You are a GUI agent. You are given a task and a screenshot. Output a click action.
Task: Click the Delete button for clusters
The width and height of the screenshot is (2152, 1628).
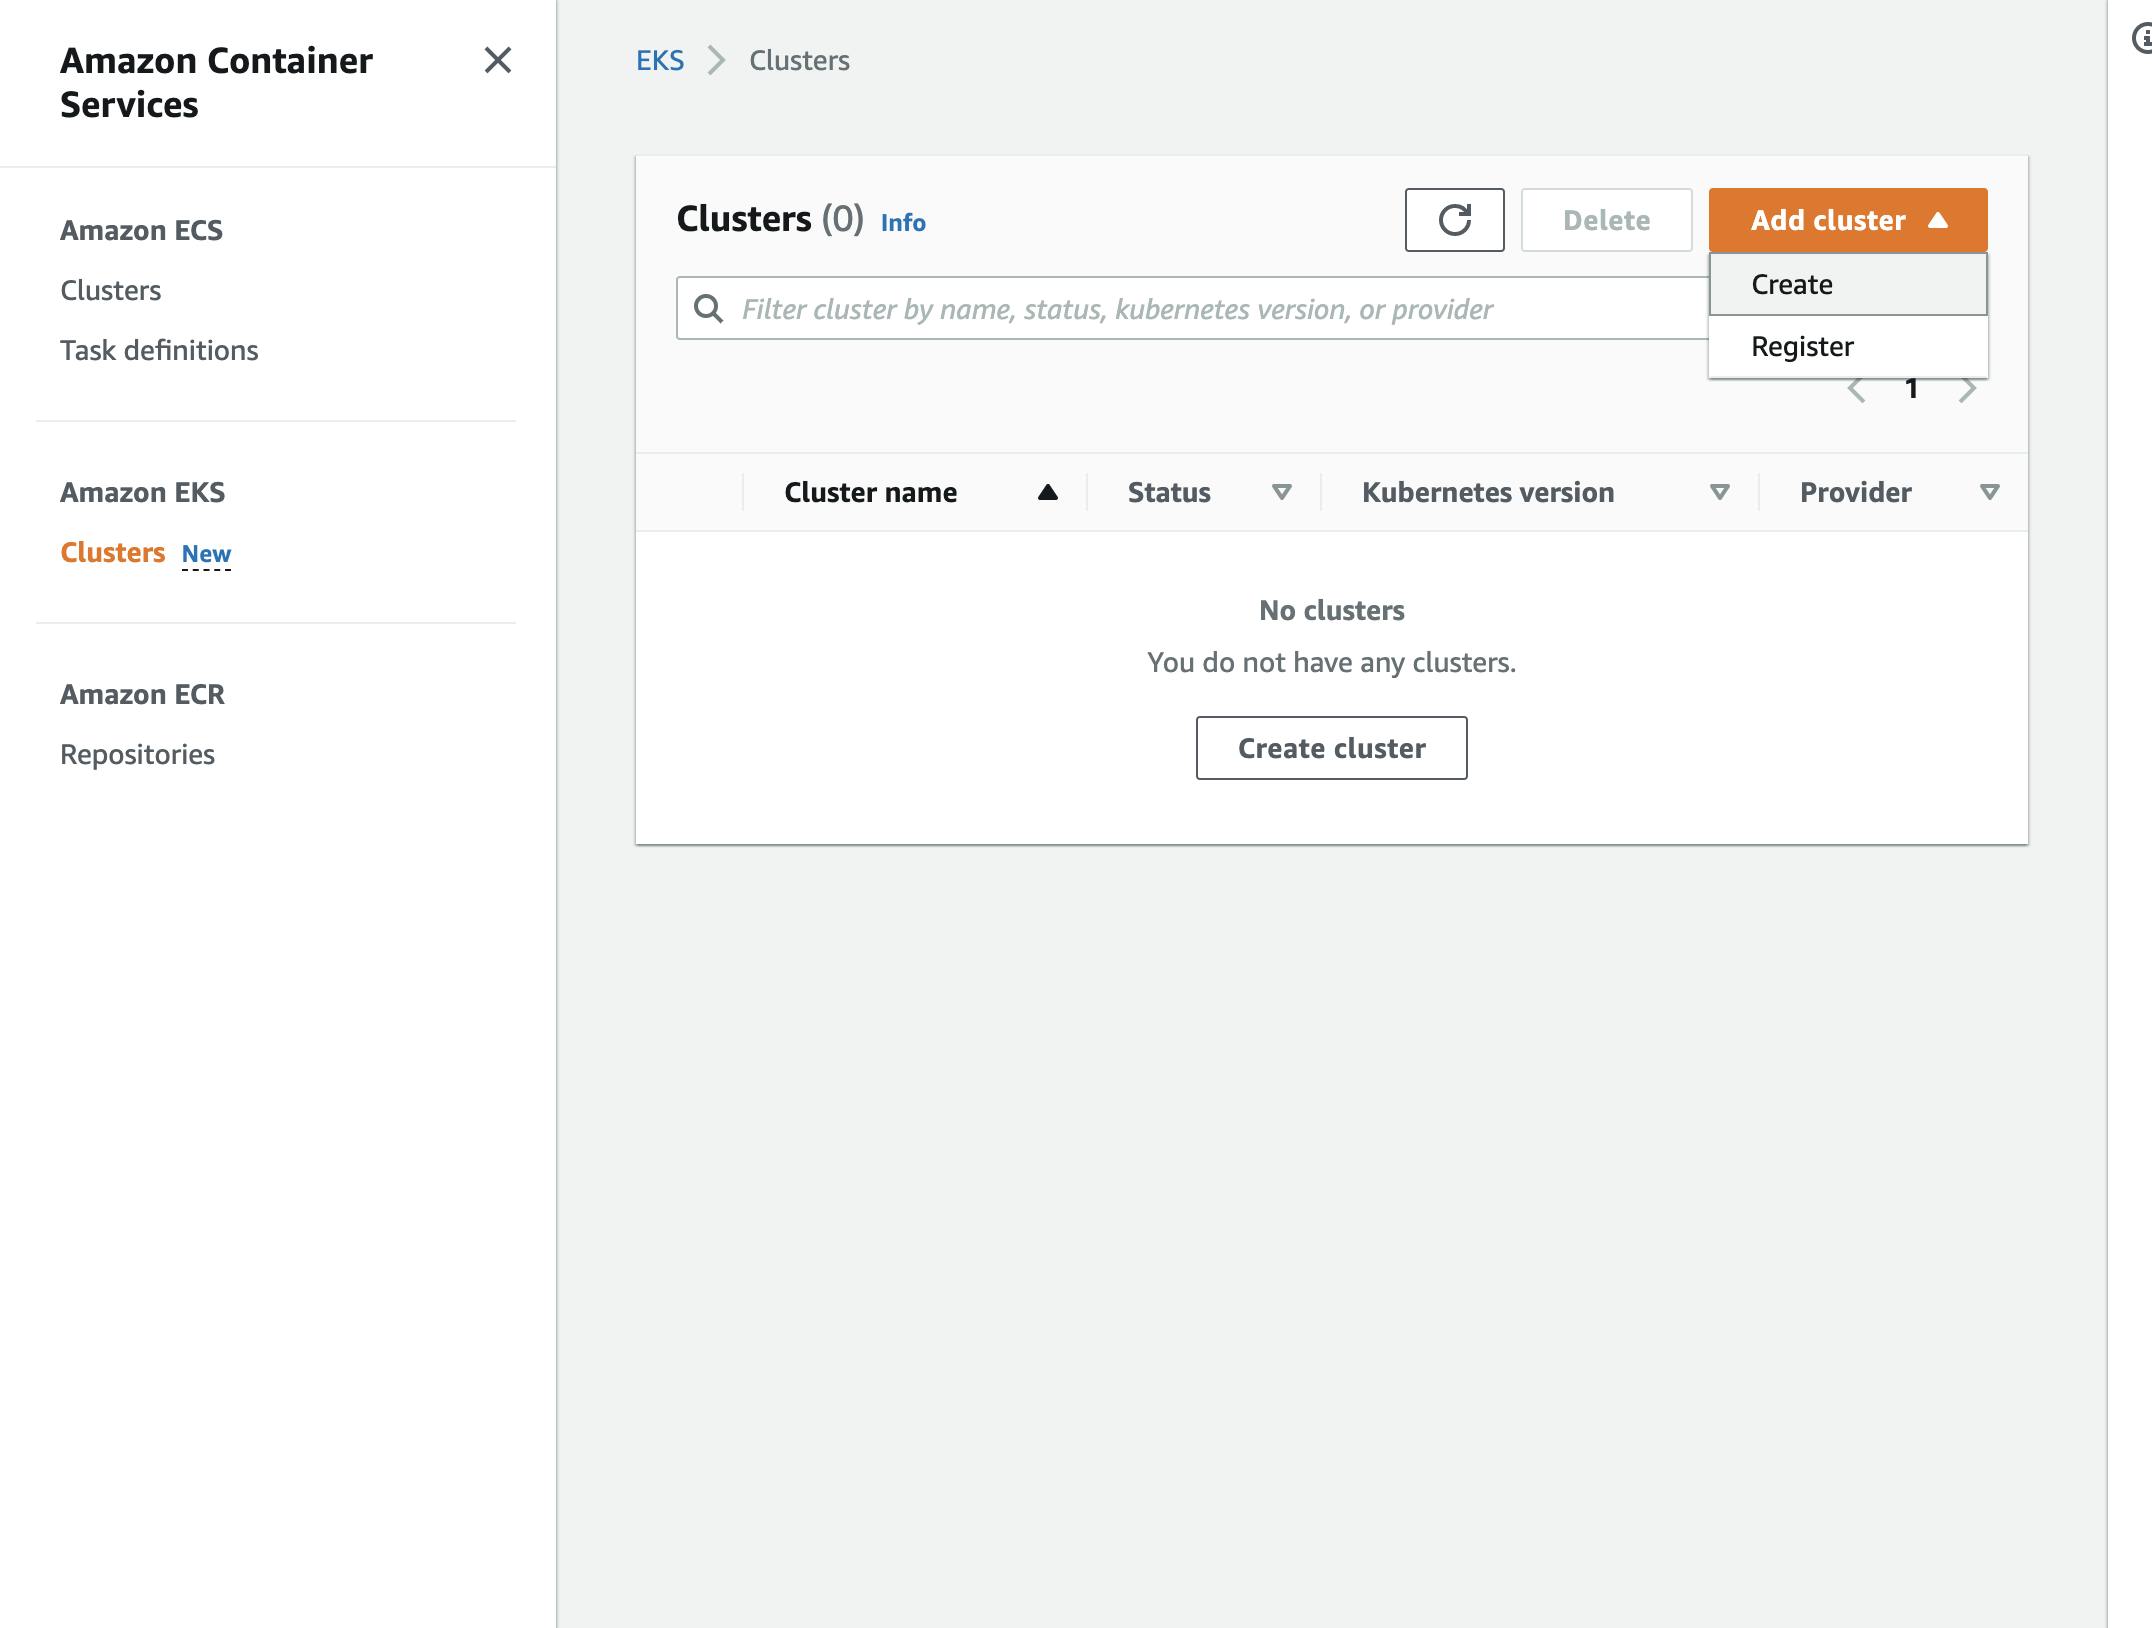point(1605,219)
